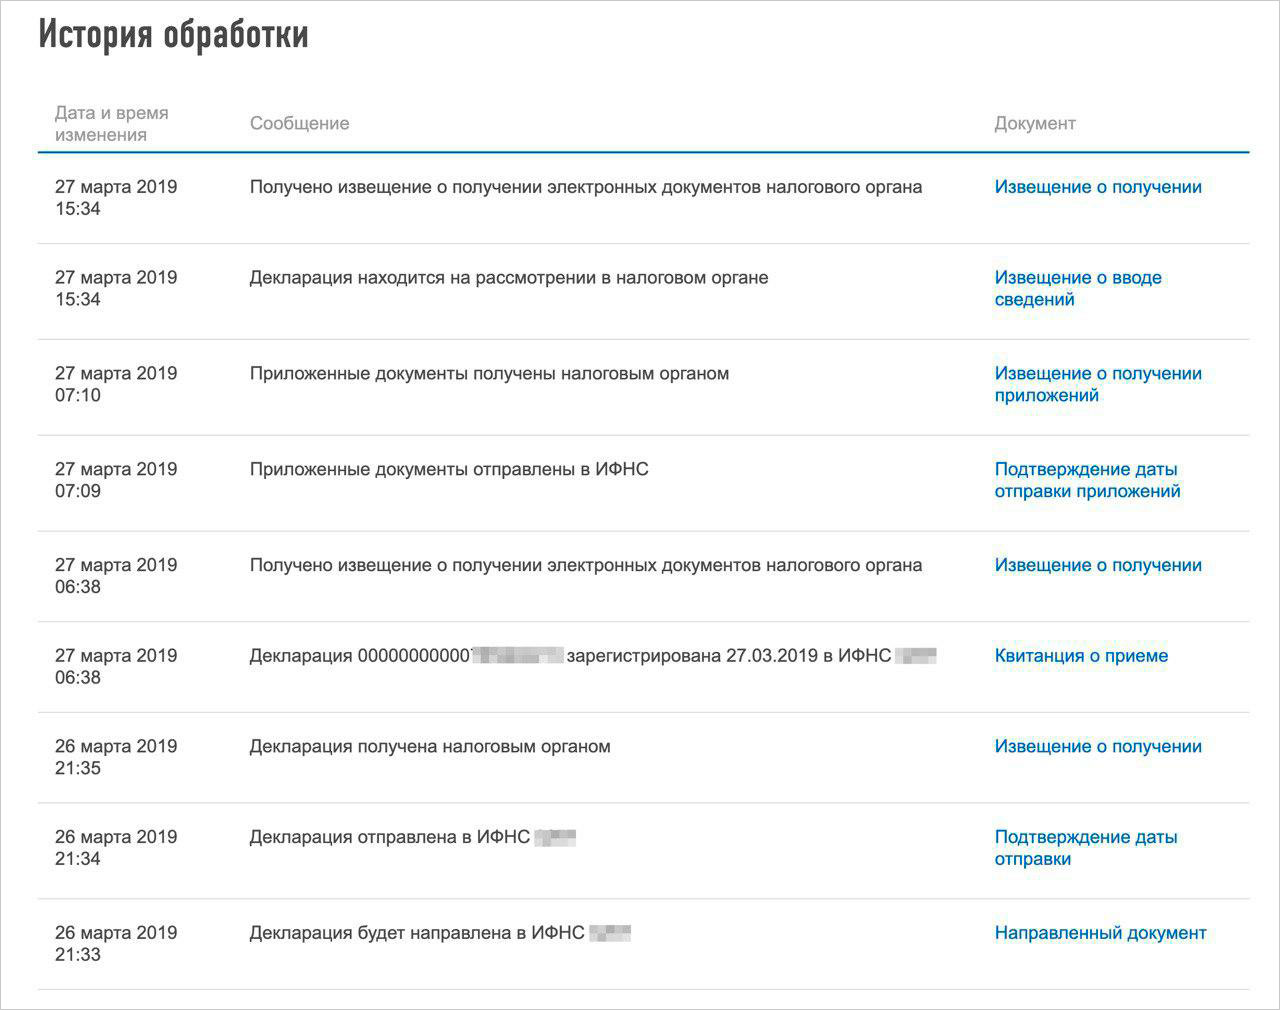Click message 'Приложенные документы получены налоговым органом'
Screen dimensions: 1280x1010
tap(488, 374)
